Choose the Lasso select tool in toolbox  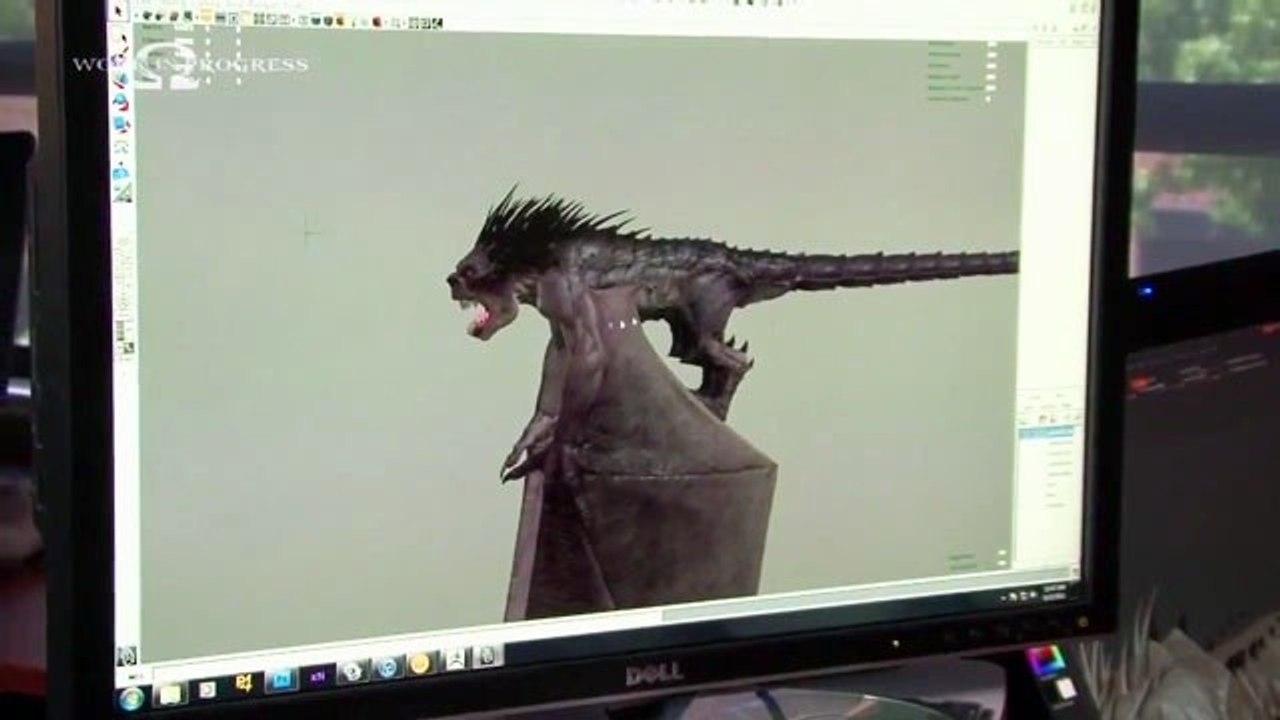120,37
